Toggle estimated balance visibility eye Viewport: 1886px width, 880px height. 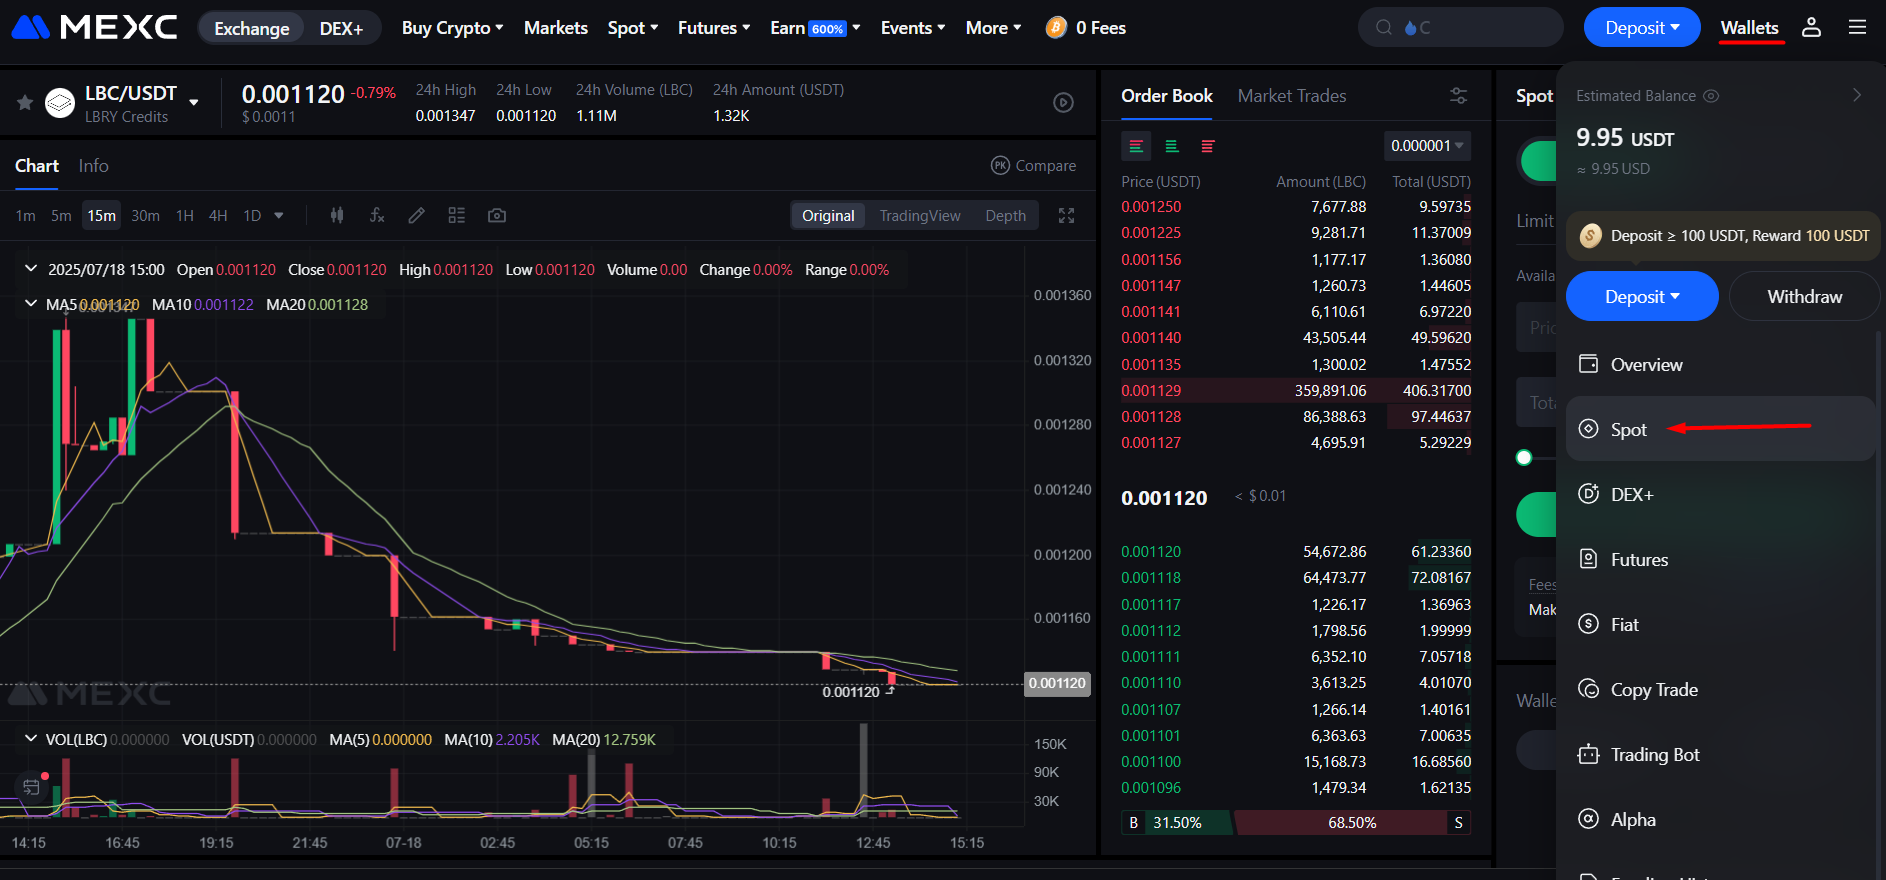(x=1711, y=96)
